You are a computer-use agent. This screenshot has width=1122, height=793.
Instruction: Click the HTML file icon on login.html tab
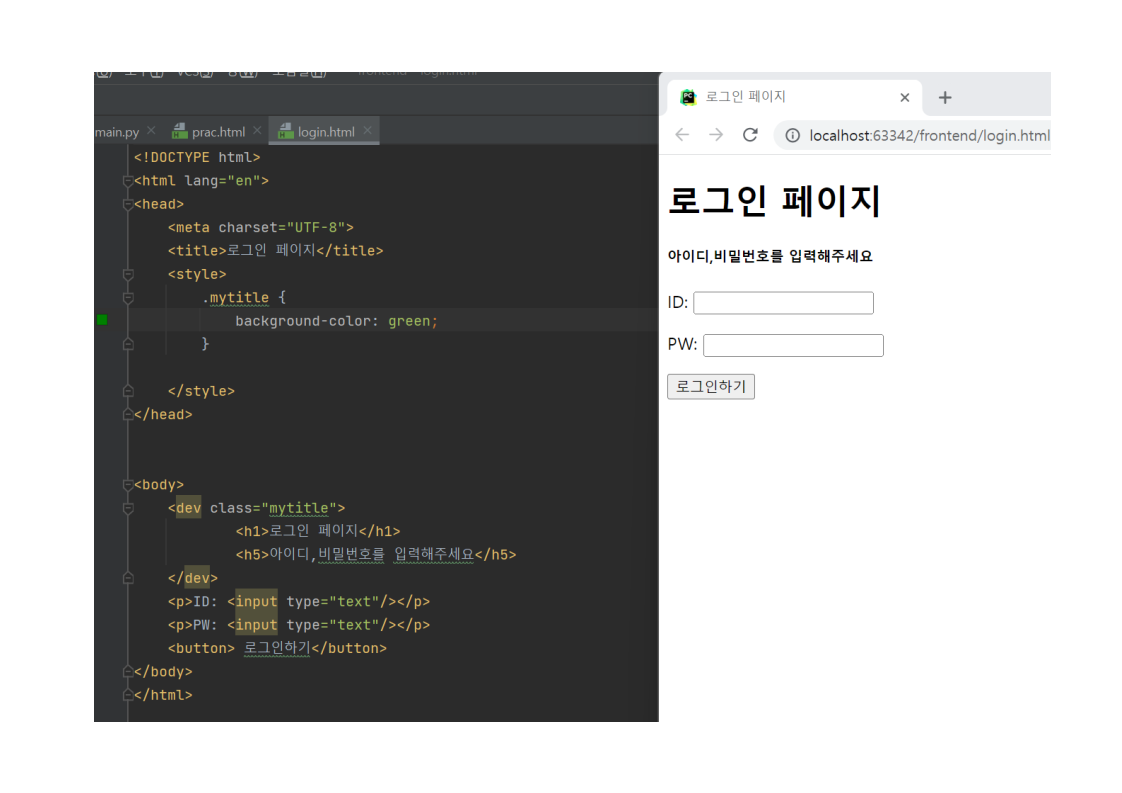pyautogui.click(x=286, y=131)
